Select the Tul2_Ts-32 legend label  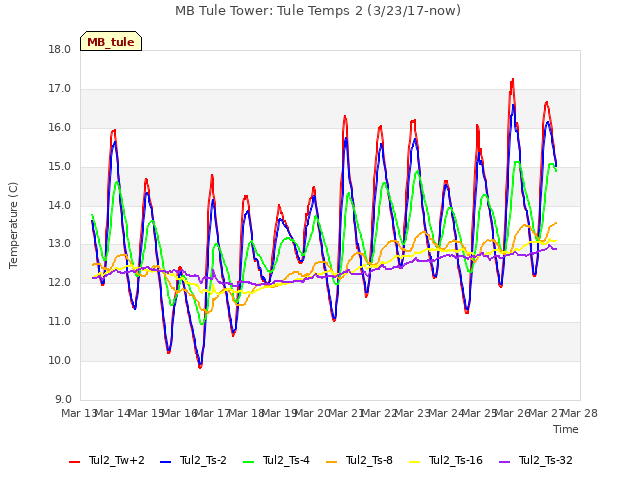point(546,460)
